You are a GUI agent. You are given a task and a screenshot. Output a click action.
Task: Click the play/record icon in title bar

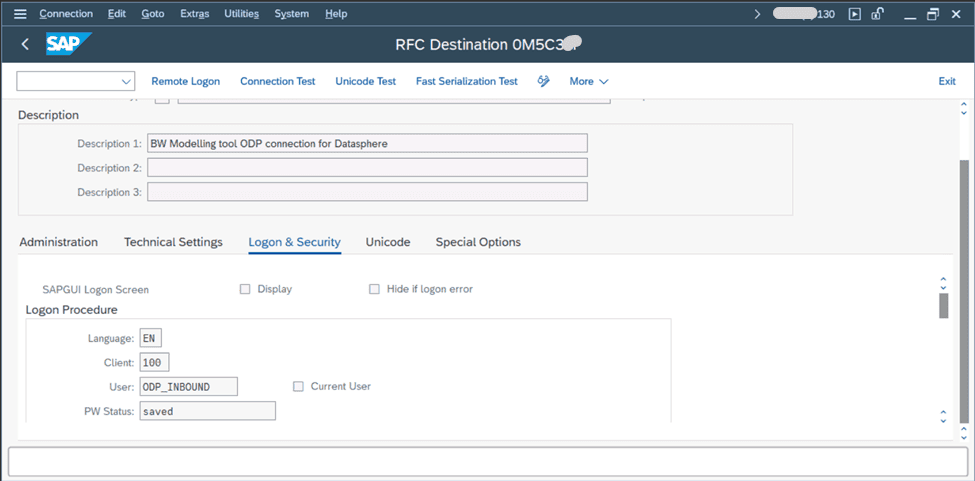[855, 14]
